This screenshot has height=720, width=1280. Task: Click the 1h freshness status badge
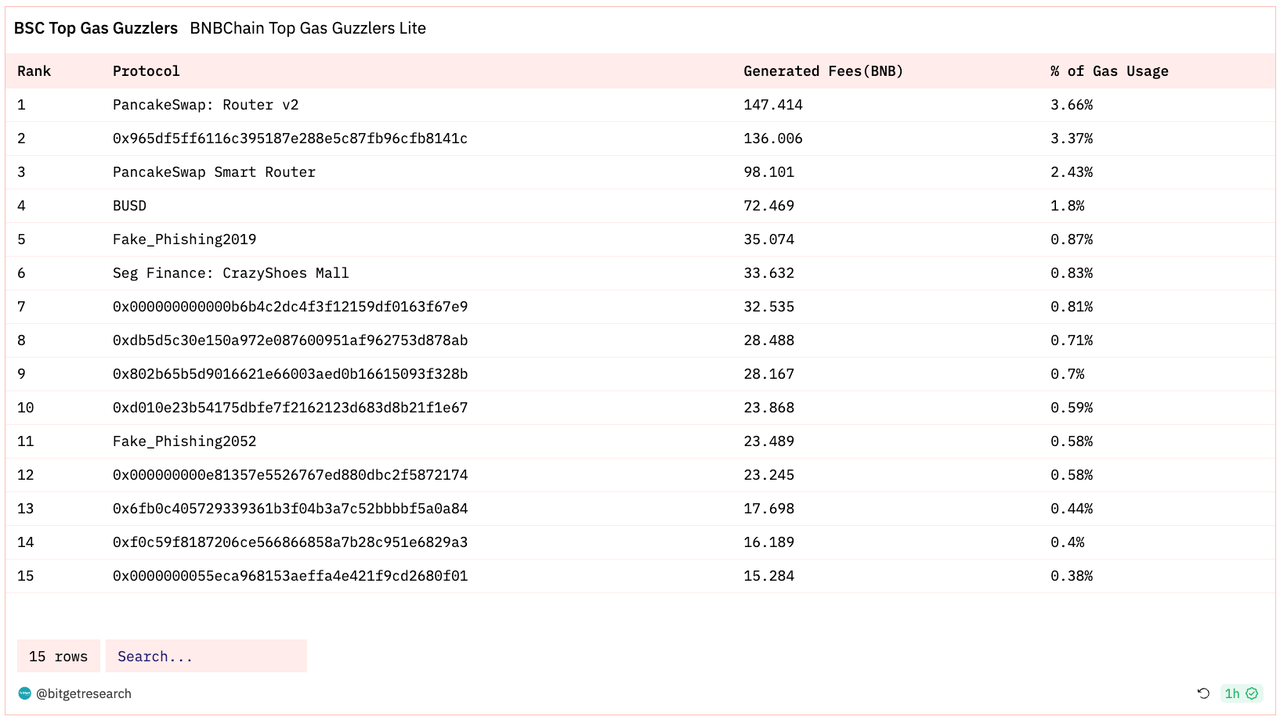[x=1241, y=693]
